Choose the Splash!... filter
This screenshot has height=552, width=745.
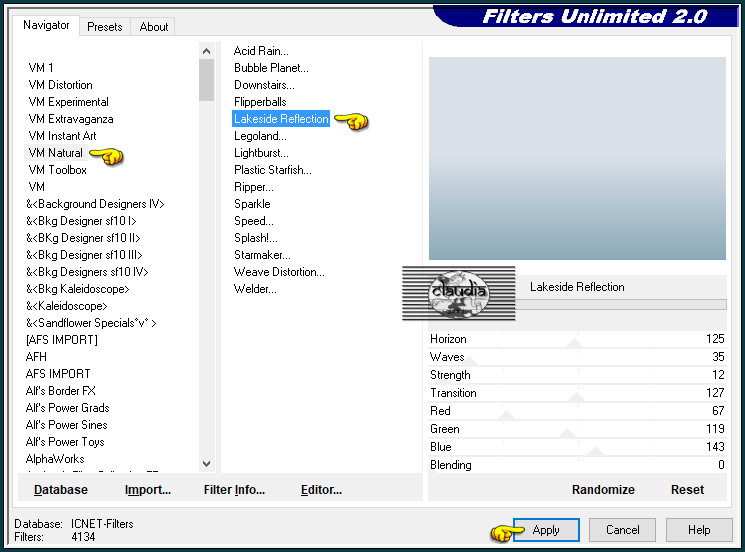(256, 238)
